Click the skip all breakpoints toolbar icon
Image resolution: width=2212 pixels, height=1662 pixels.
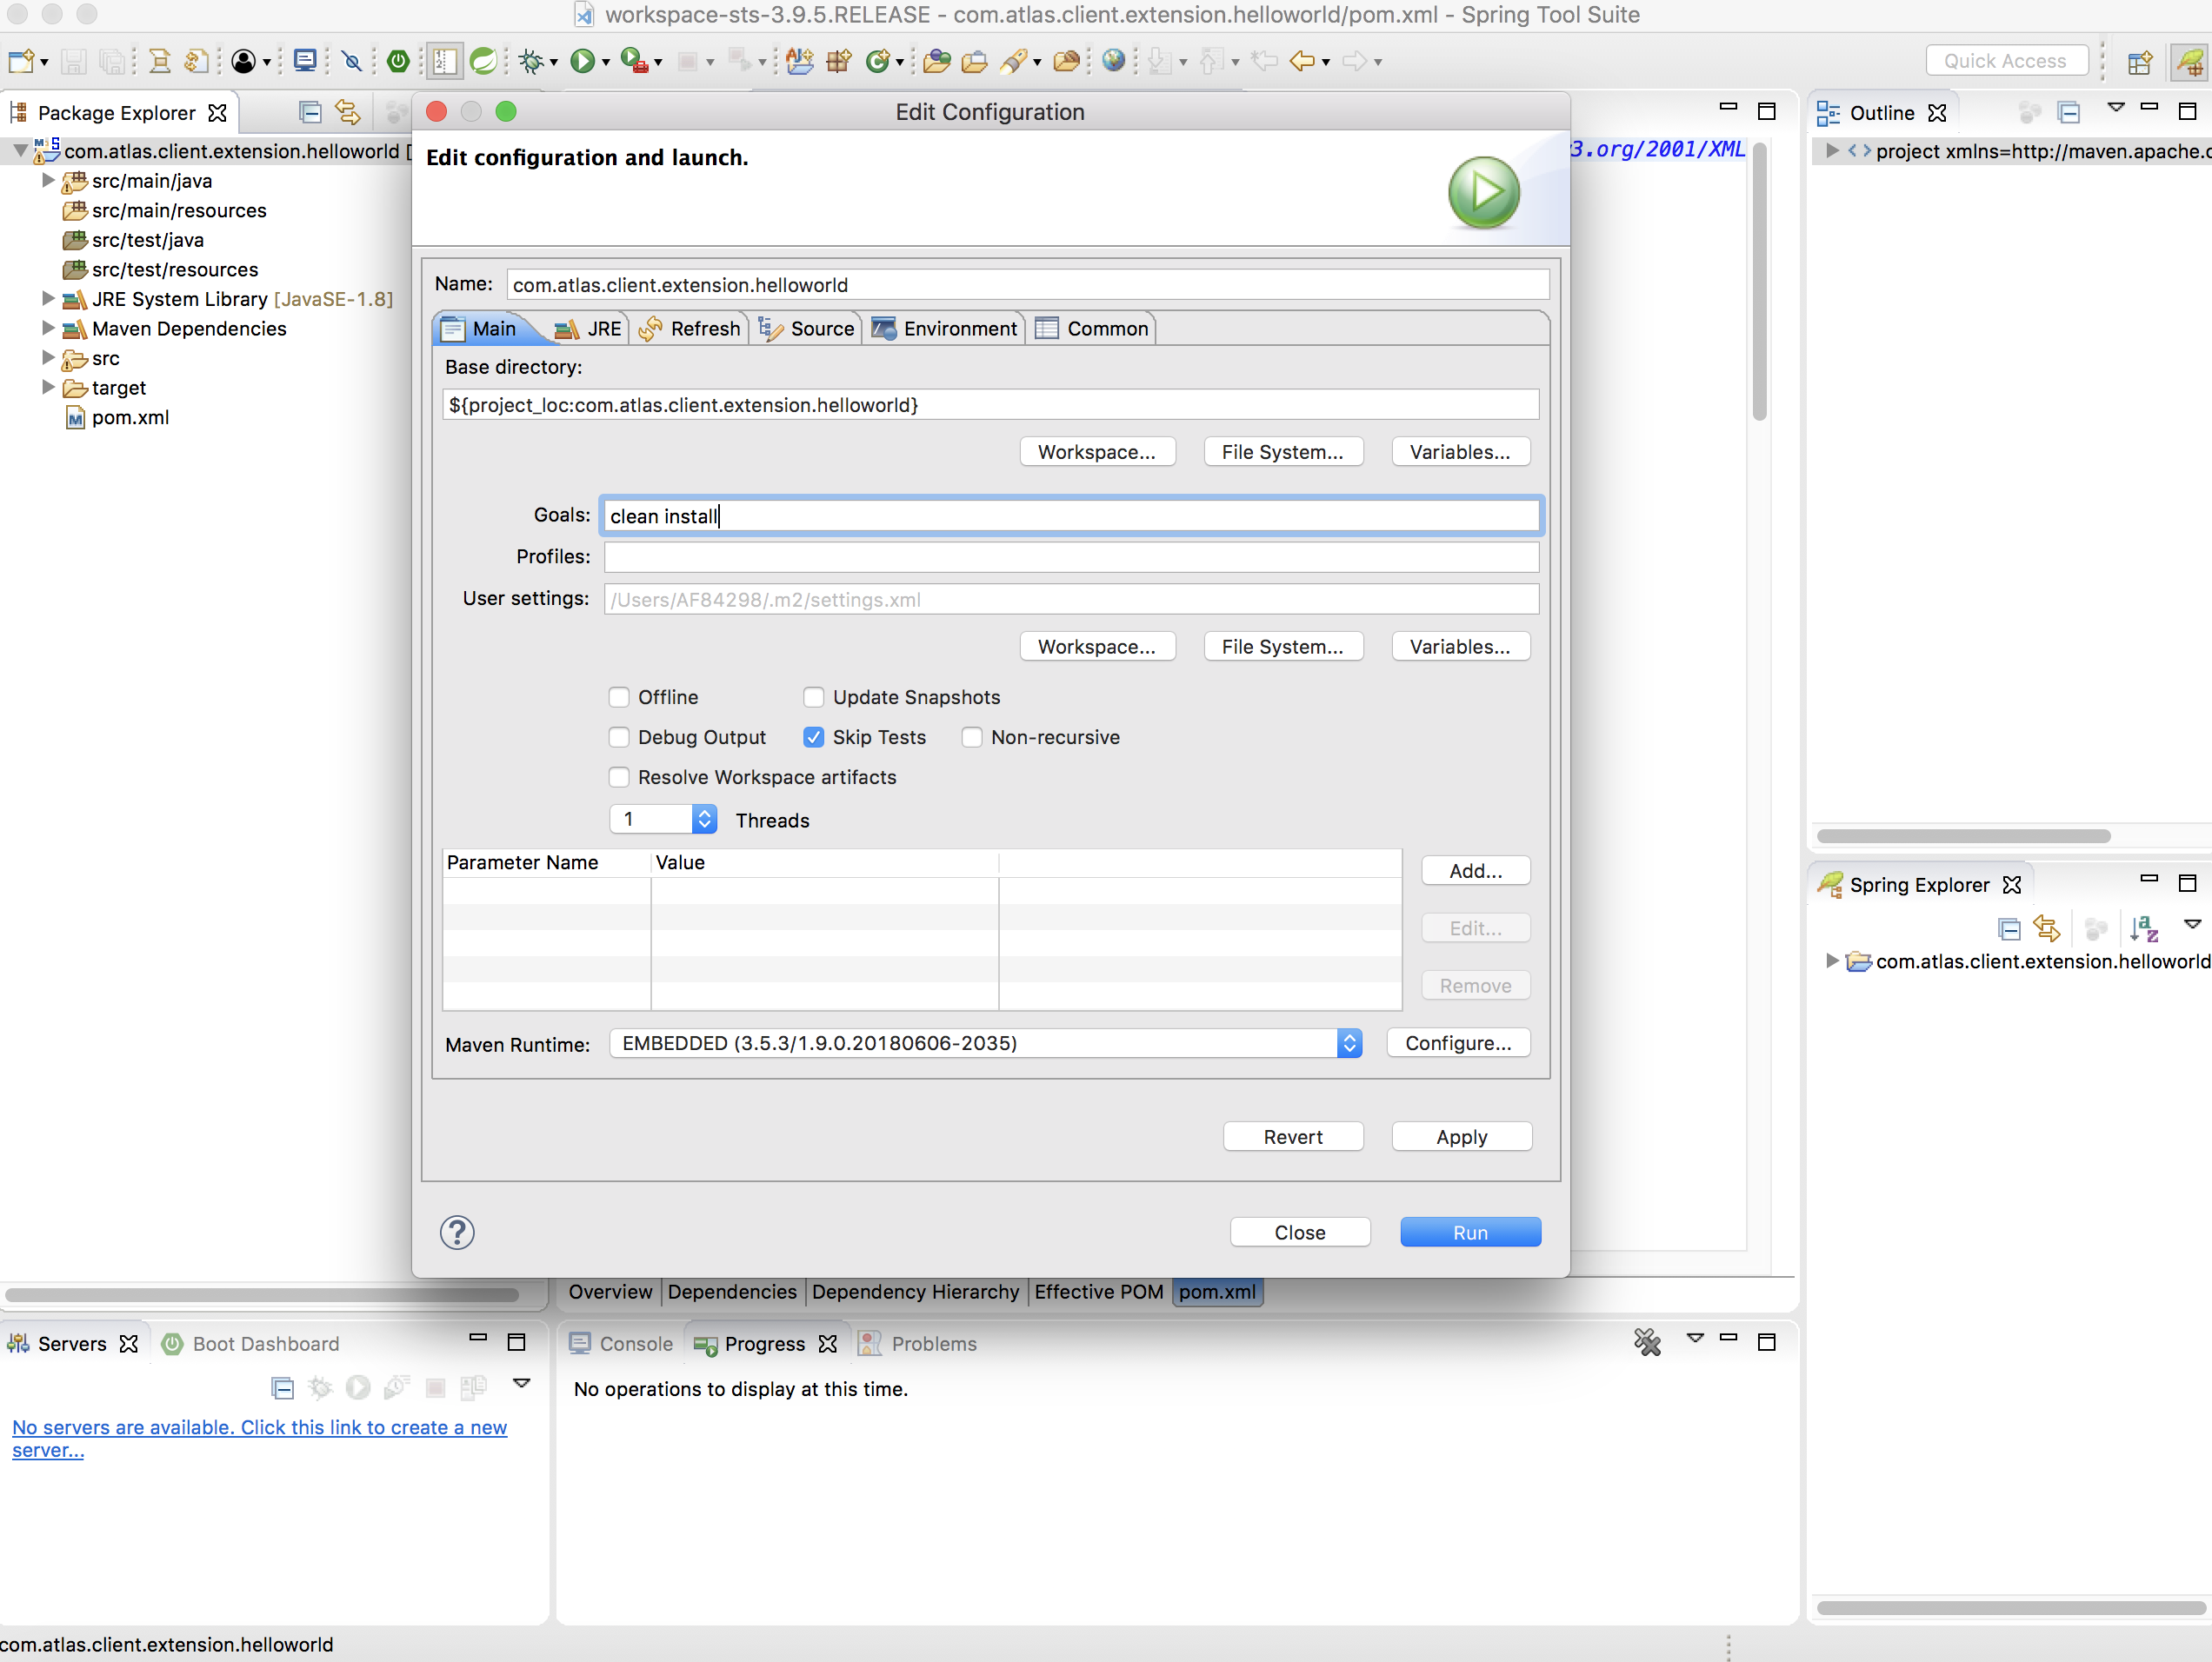click(352, 62)
